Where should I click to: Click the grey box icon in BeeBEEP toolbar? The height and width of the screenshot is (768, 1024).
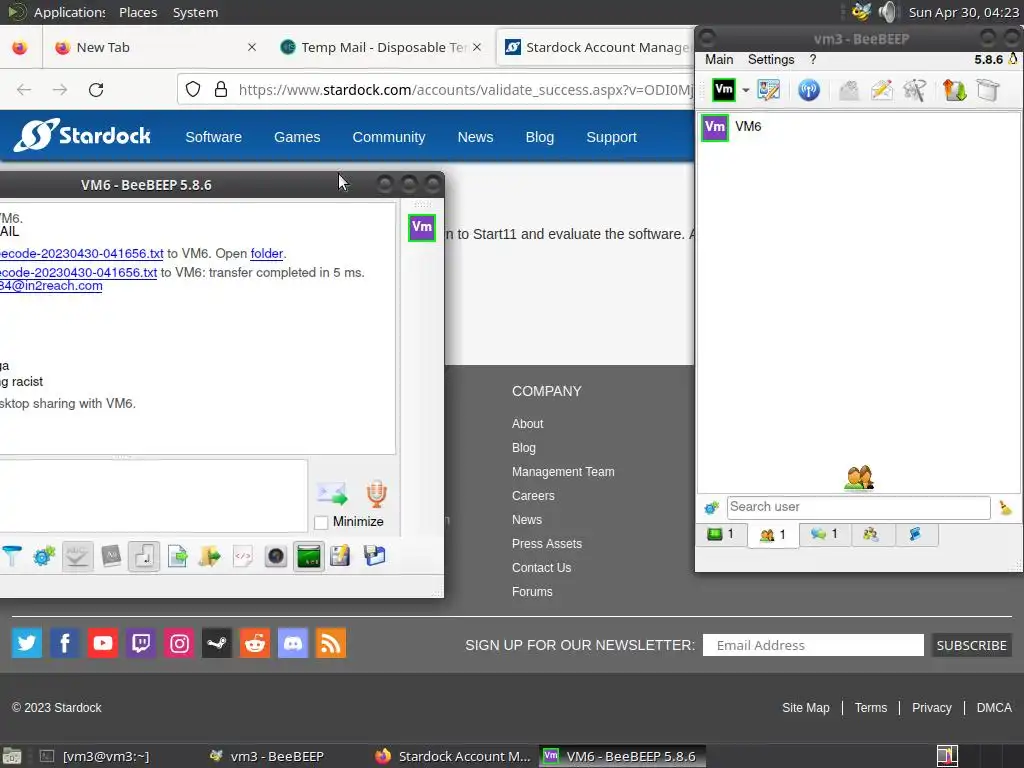[x=988, y=90]
